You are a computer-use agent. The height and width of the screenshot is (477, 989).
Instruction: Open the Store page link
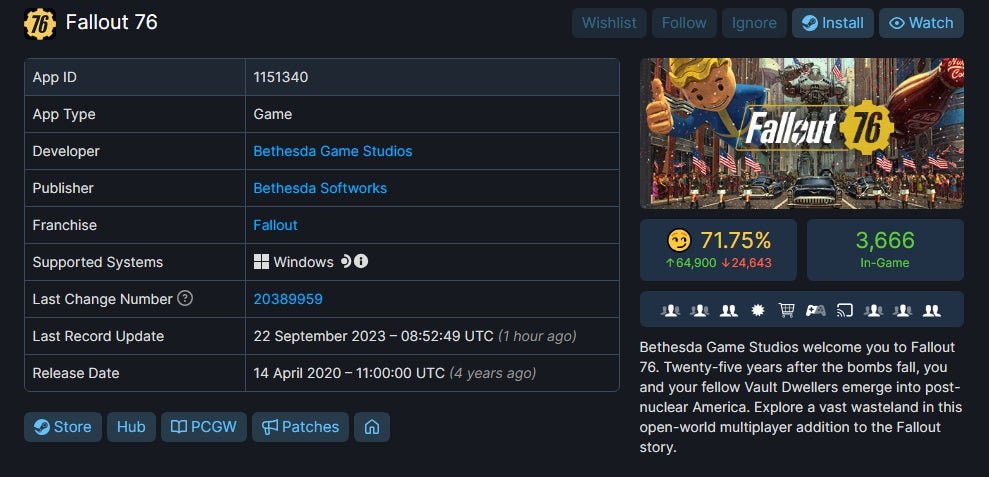tap(62, 427)
